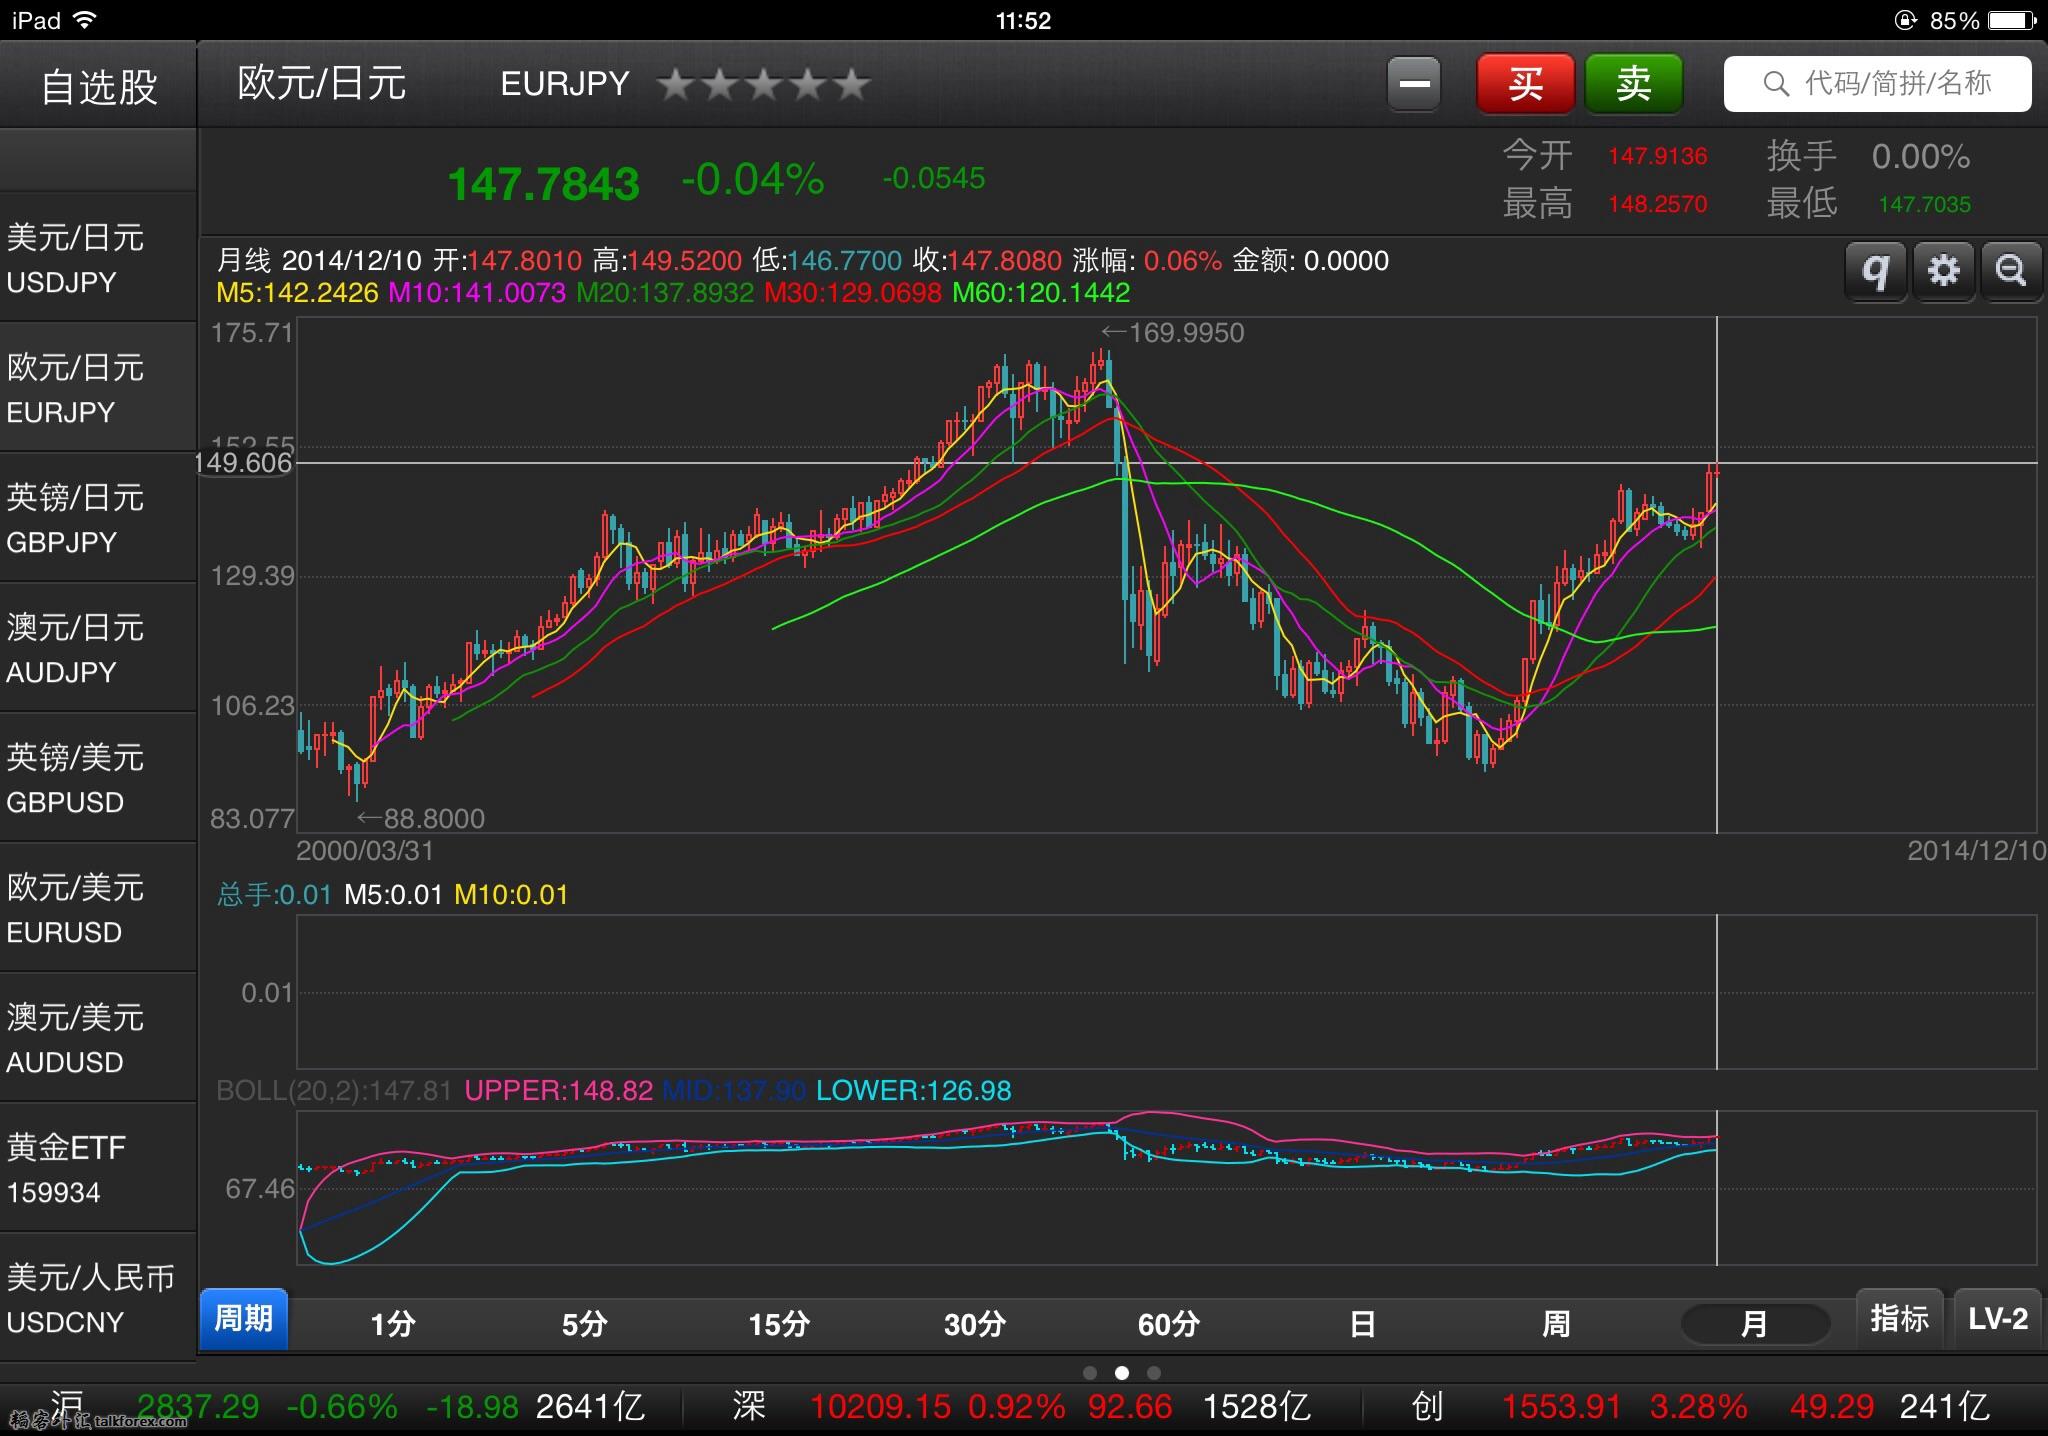
Task: Tap the M20:137.8932 moving average label
Action: 665,293
